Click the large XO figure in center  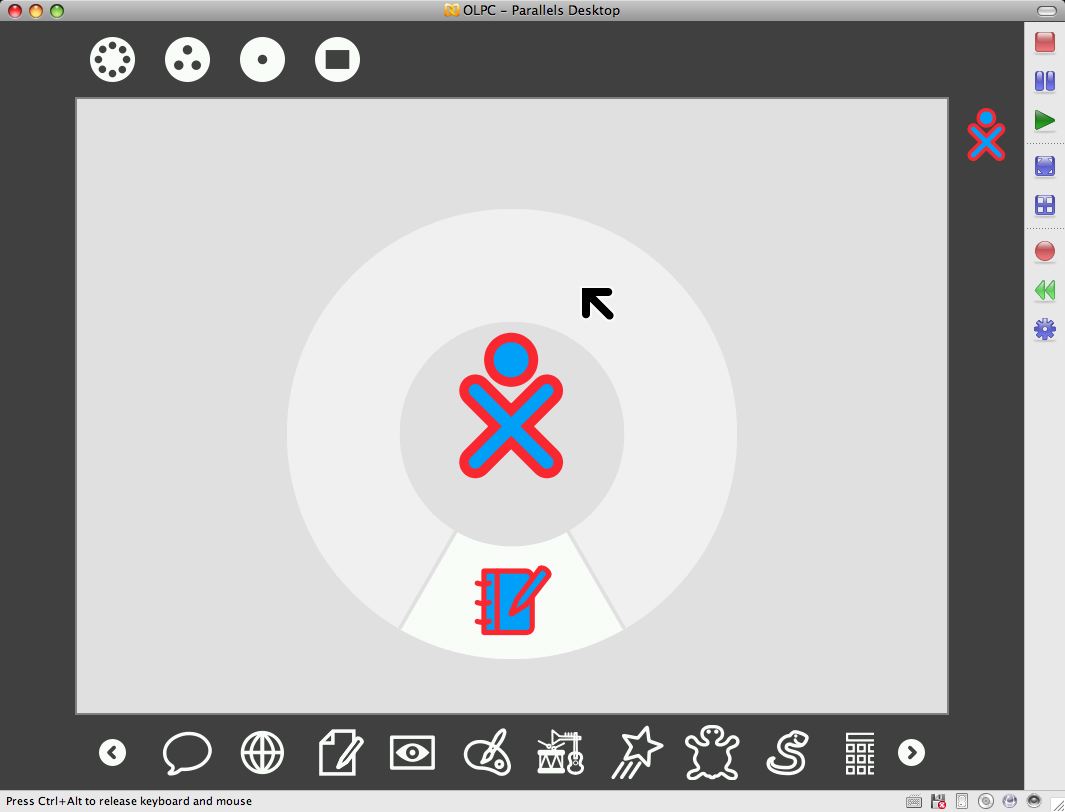511,407
